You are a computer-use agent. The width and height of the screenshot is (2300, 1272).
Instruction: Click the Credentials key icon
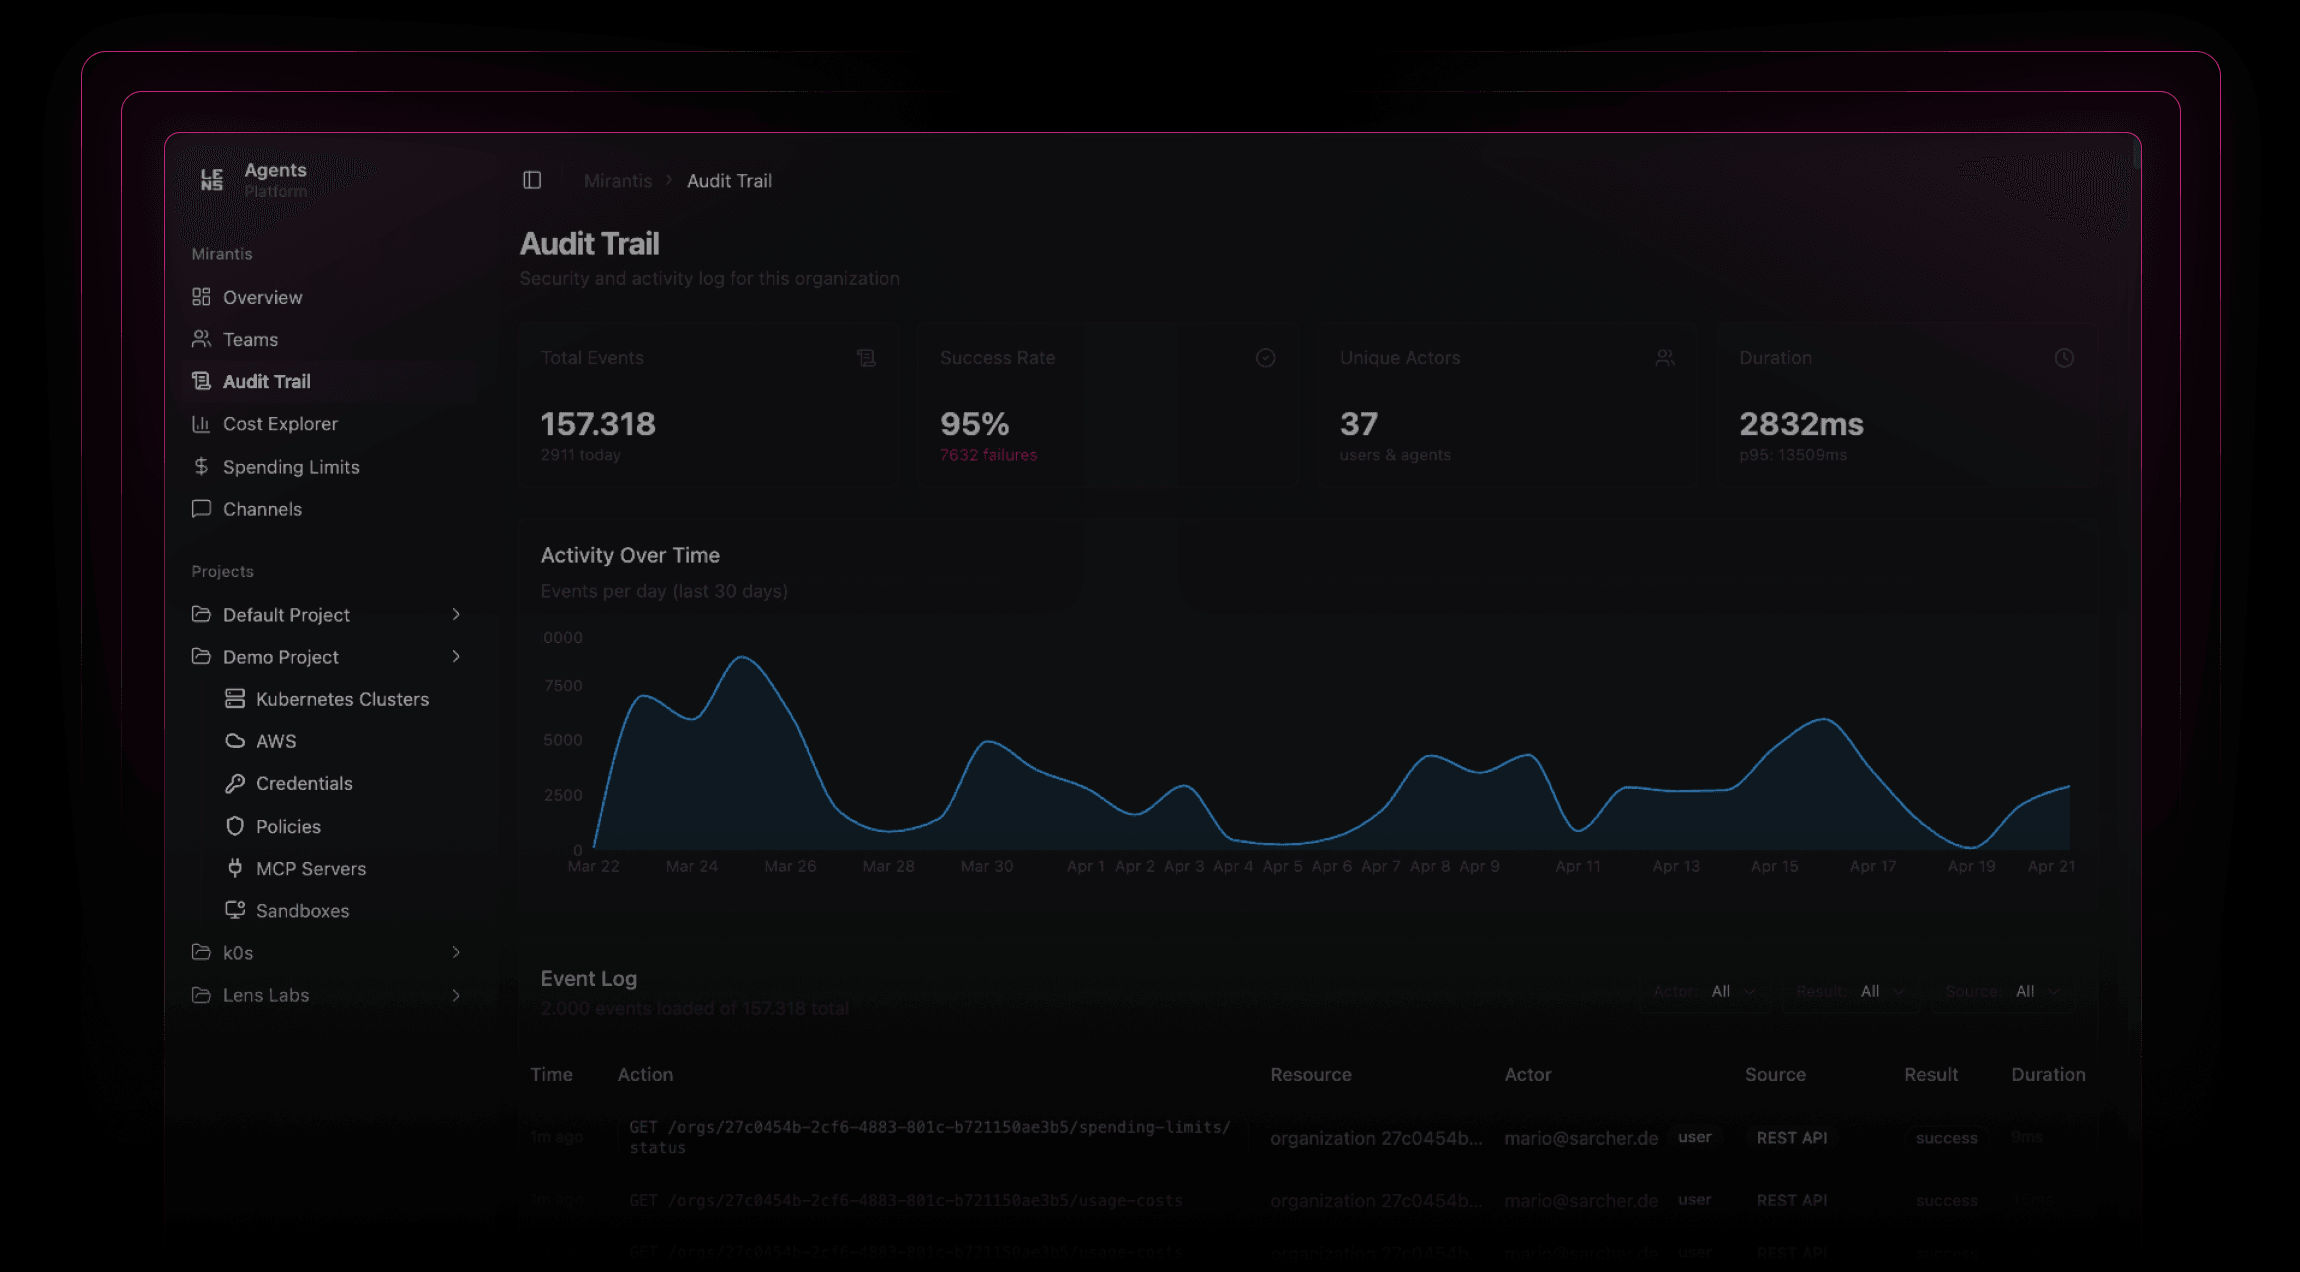[236, 783]
